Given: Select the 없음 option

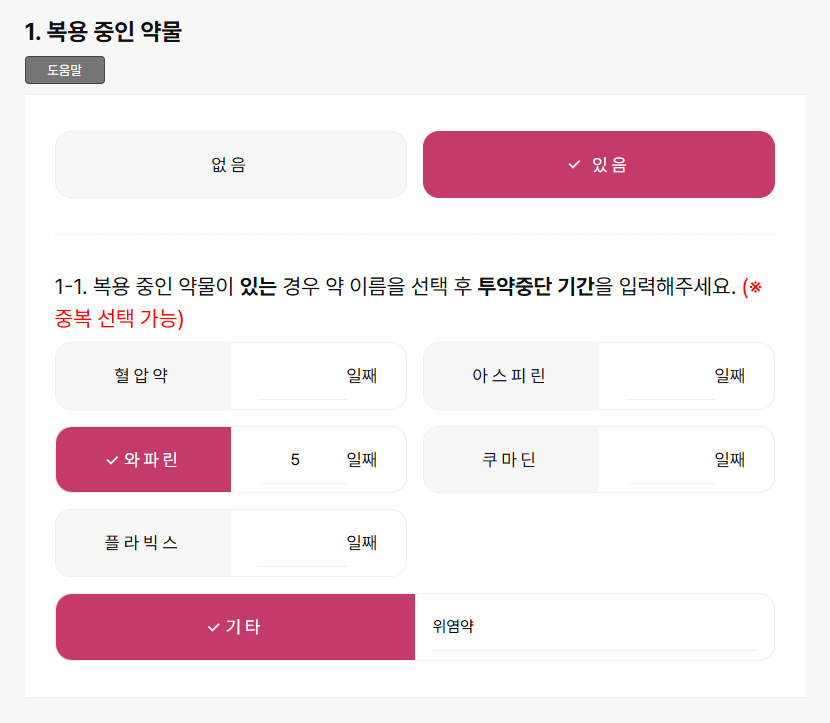Looking at the screenshot, I should [x=230, y=165].
